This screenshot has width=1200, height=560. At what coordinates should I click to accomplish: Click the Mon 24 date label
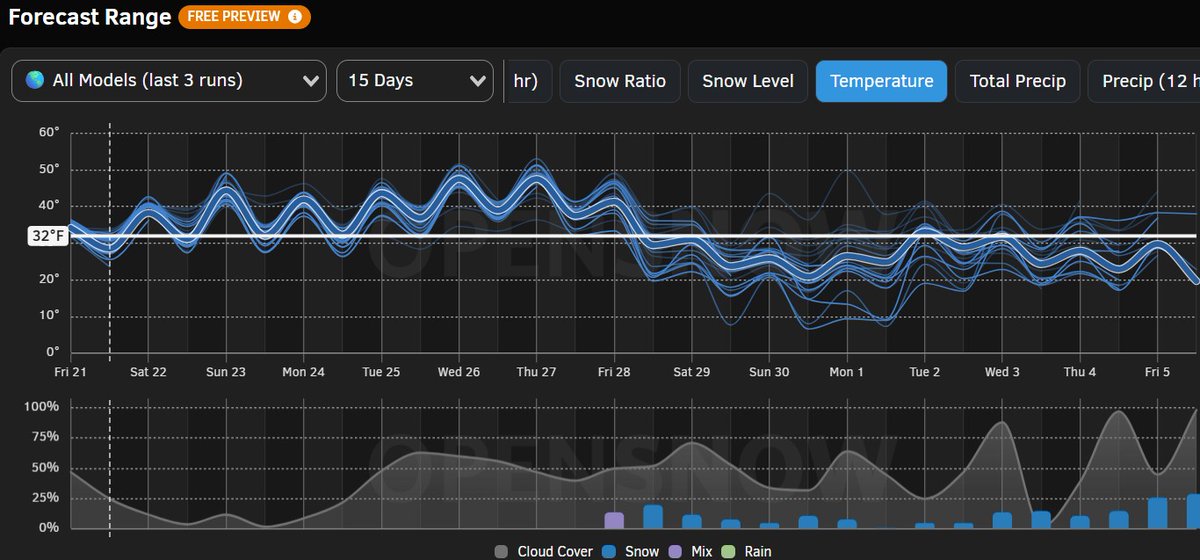coord(304,372)
